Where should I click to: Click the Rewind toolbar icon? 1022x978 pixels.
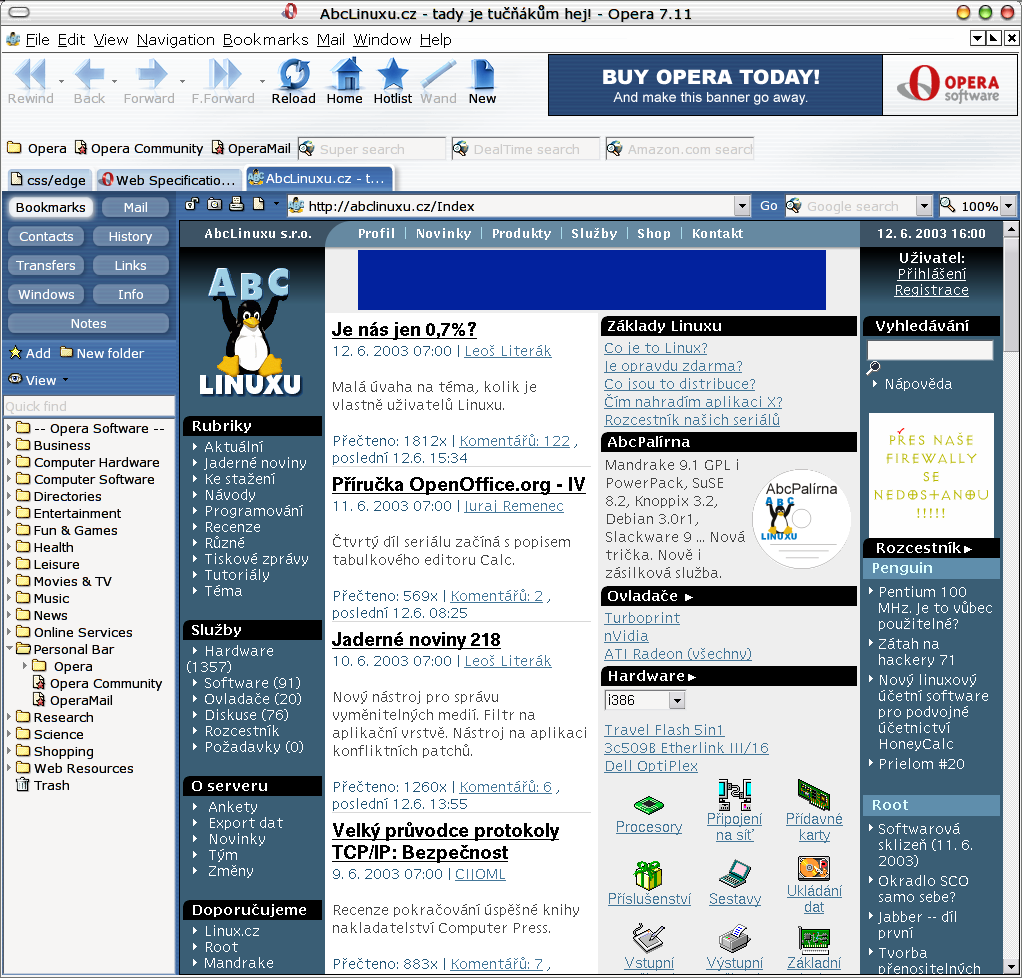30,74
